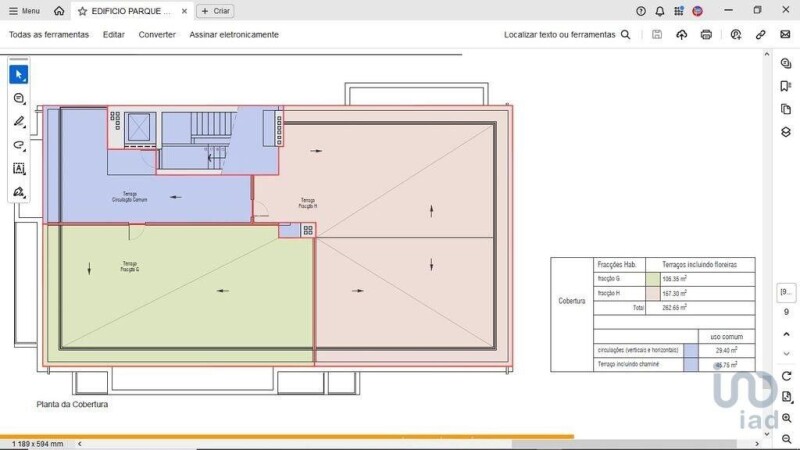The width and height of the screenshot is (800, 450).
Task: Open the Editar menu
Action: coord(114,34)
